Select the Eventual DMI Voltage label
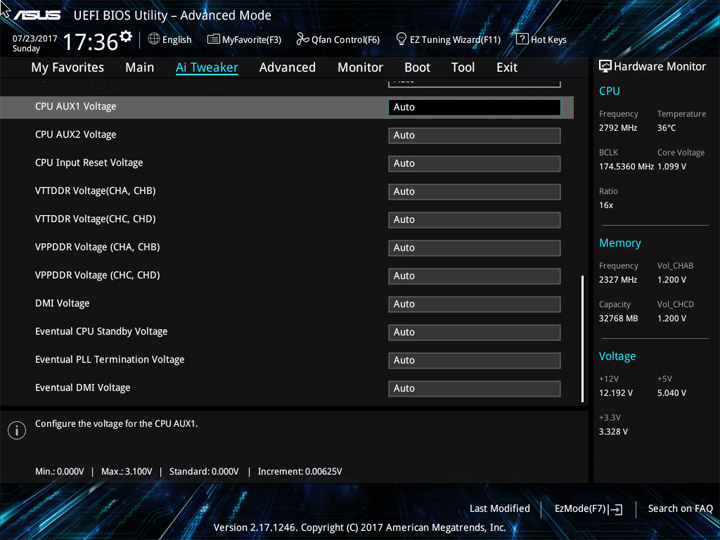The image size is (720, 540). pyautogui.click(x=83, y=388)
